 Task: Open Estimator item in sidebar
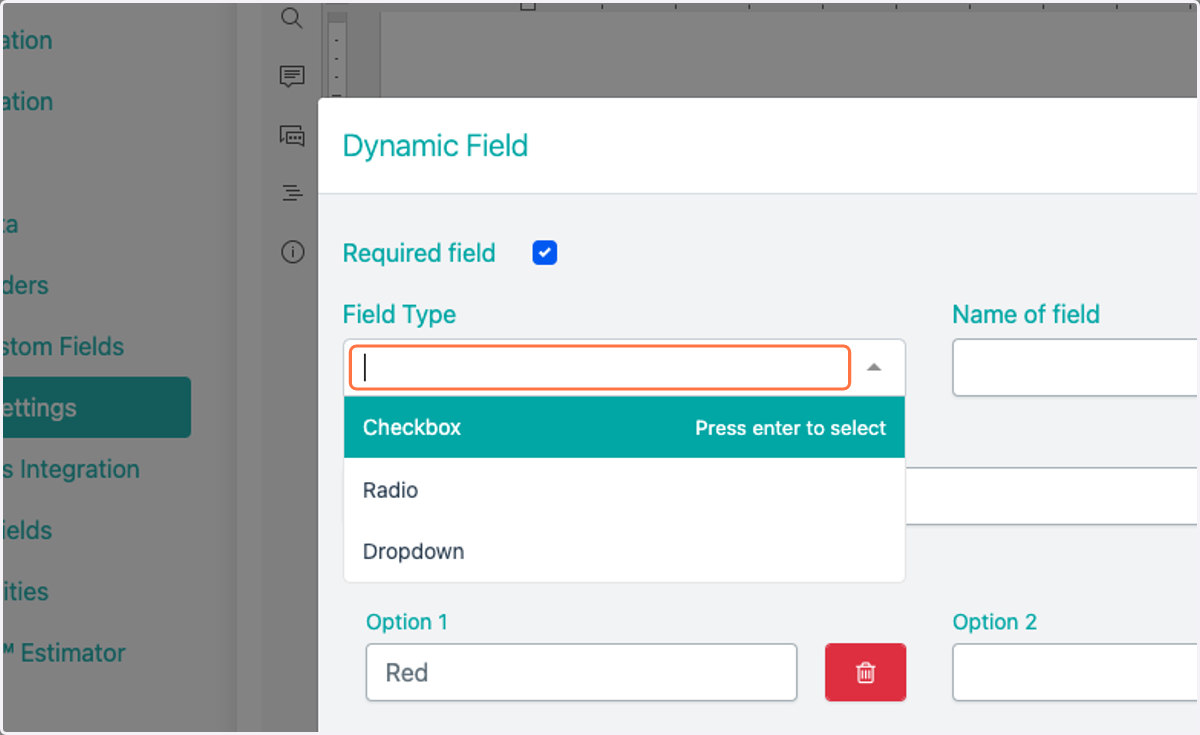[63, 653]
